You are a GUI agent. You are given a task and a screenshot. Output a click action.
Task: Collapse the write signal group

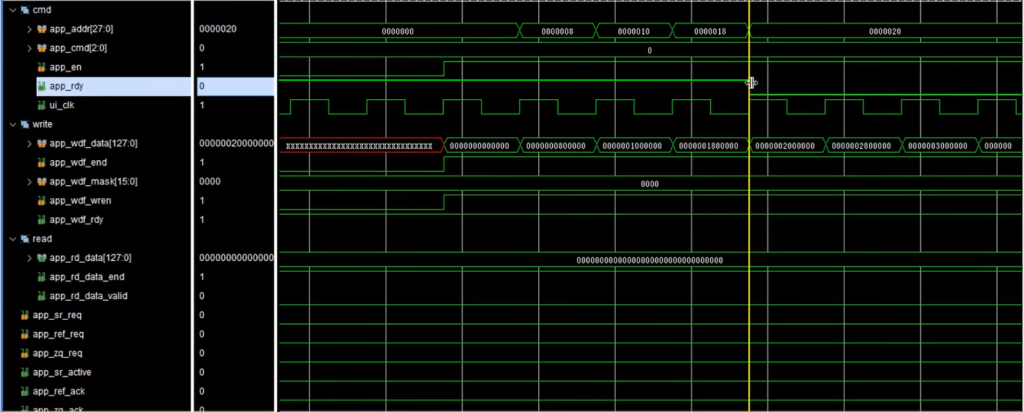(13, 124)
